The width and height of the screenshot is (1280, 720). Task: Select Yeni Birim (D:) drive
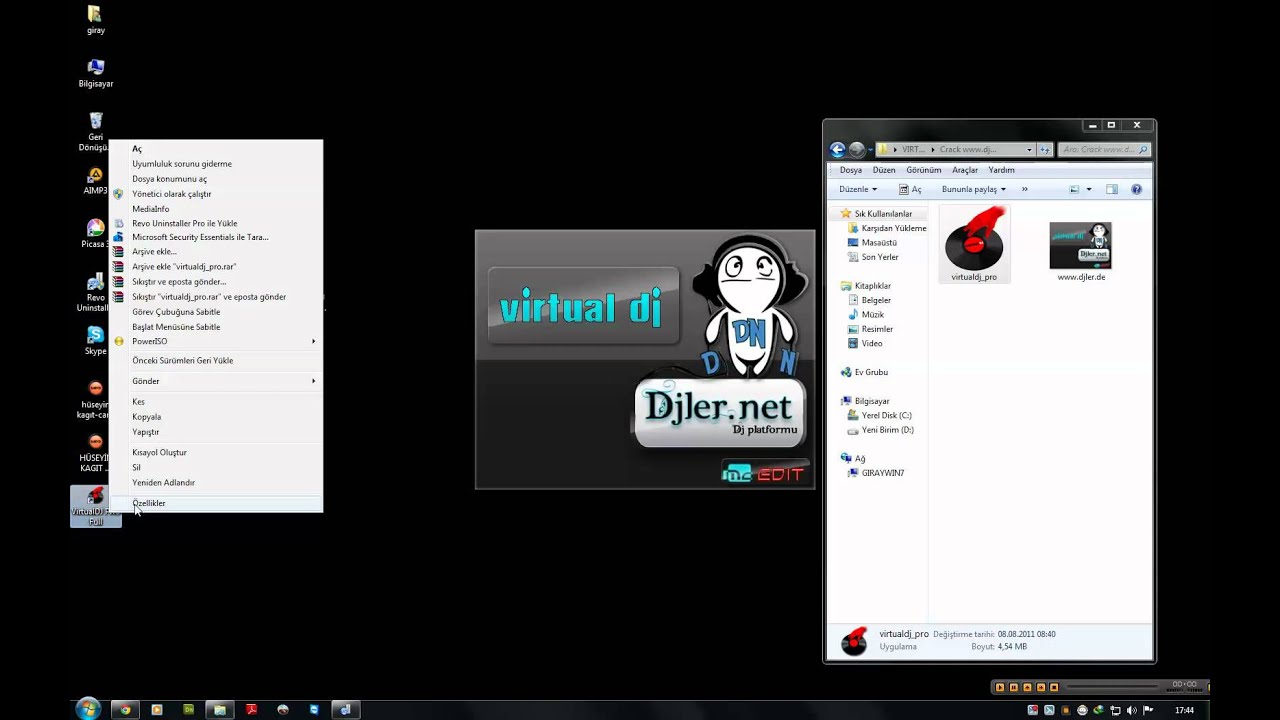[880, 430]
